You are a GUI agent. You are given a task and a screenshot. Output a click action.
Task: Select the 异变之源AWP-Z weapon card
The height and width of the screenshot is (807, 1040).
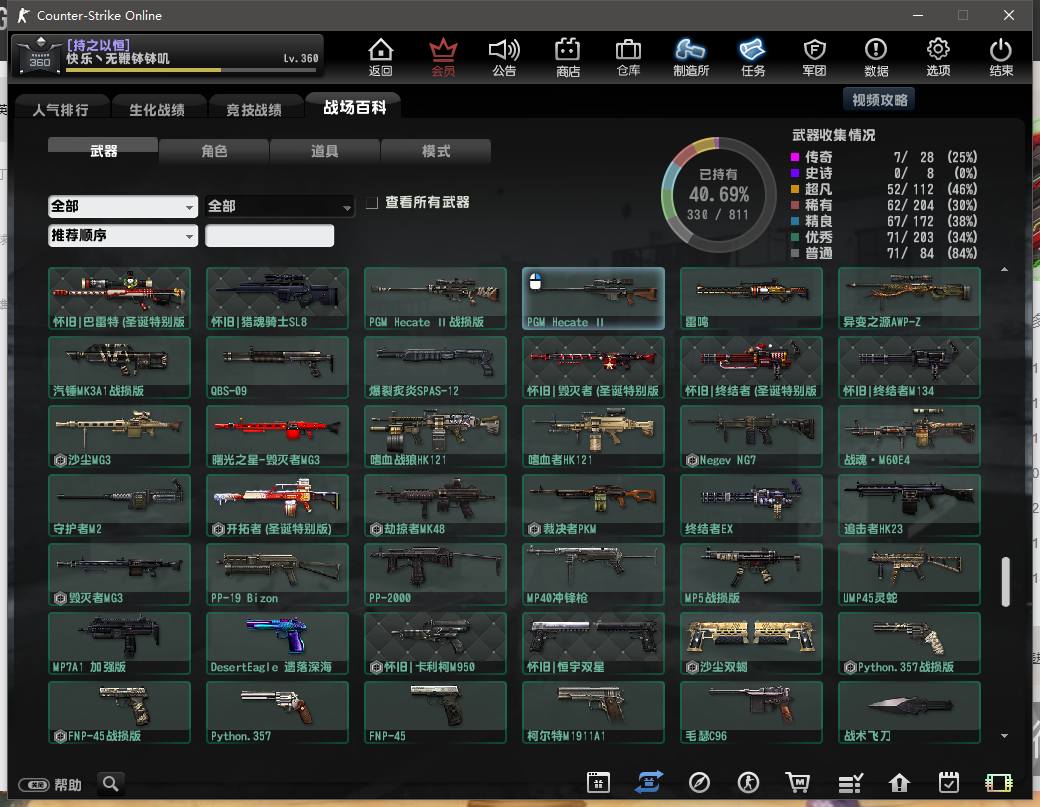[x=909, y=298]
